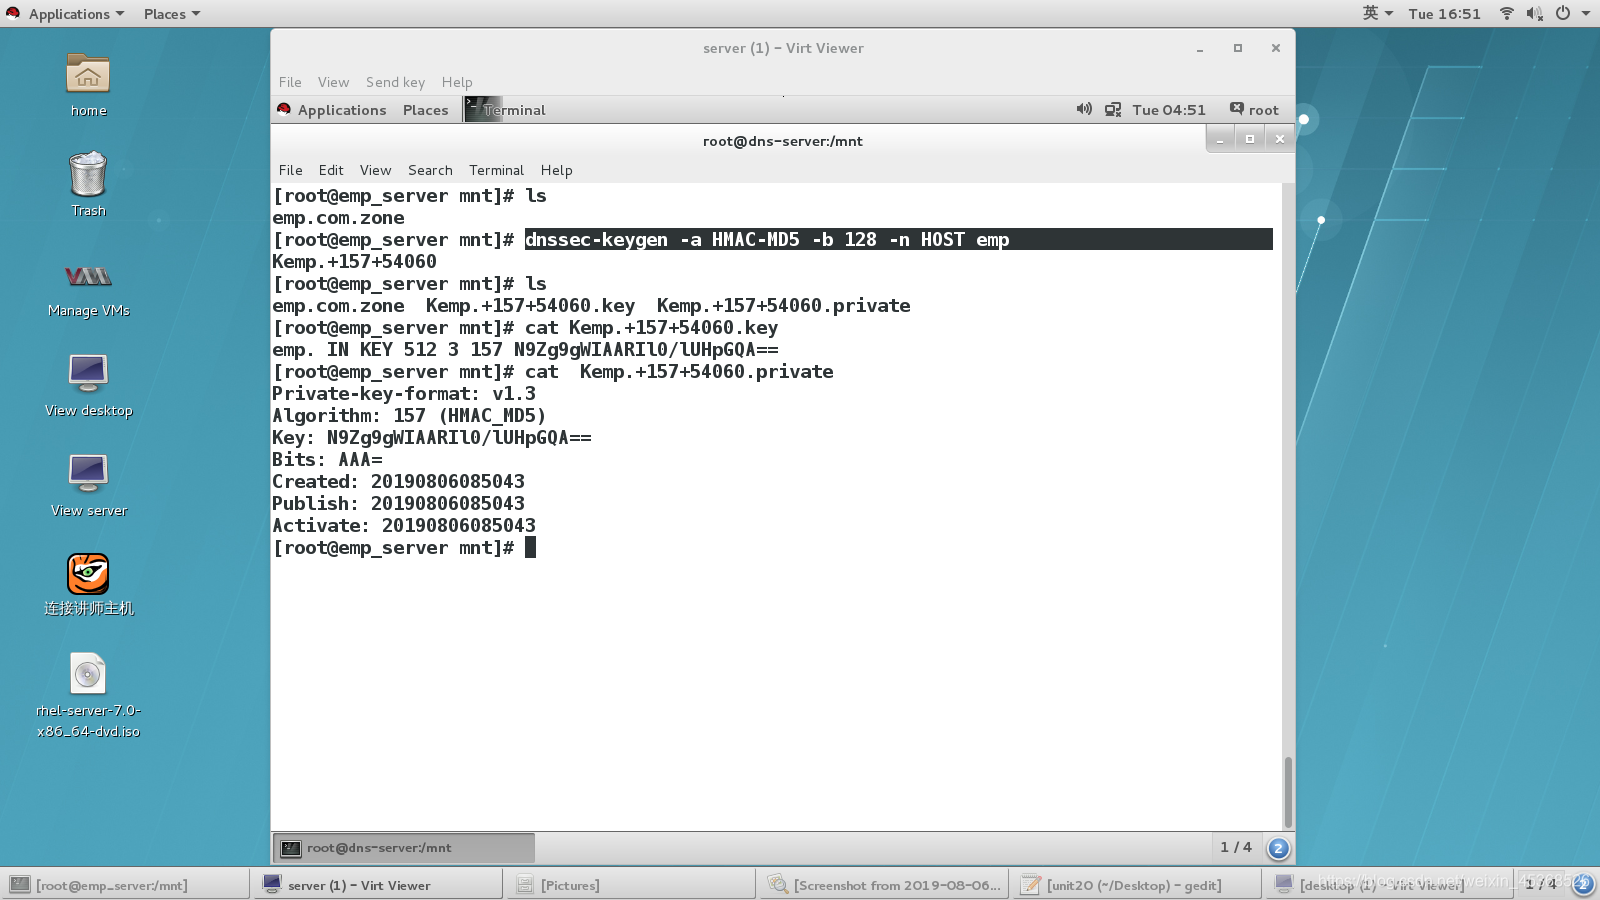Image resolution: width=1600 pixels, height=900 pixels.
Task: Launch the Manage VMs desktop icon
Action: (x=88, y=276)
